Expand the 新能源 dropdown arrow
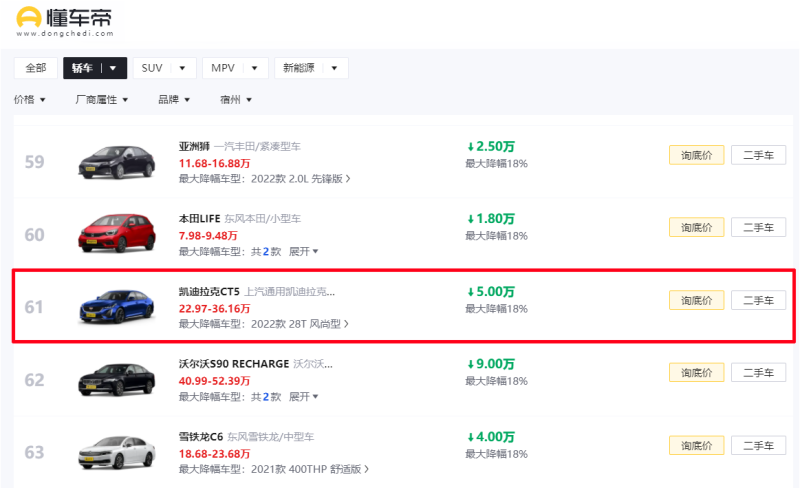The height and width of the screenshot is (488, 800). (334, 68)
